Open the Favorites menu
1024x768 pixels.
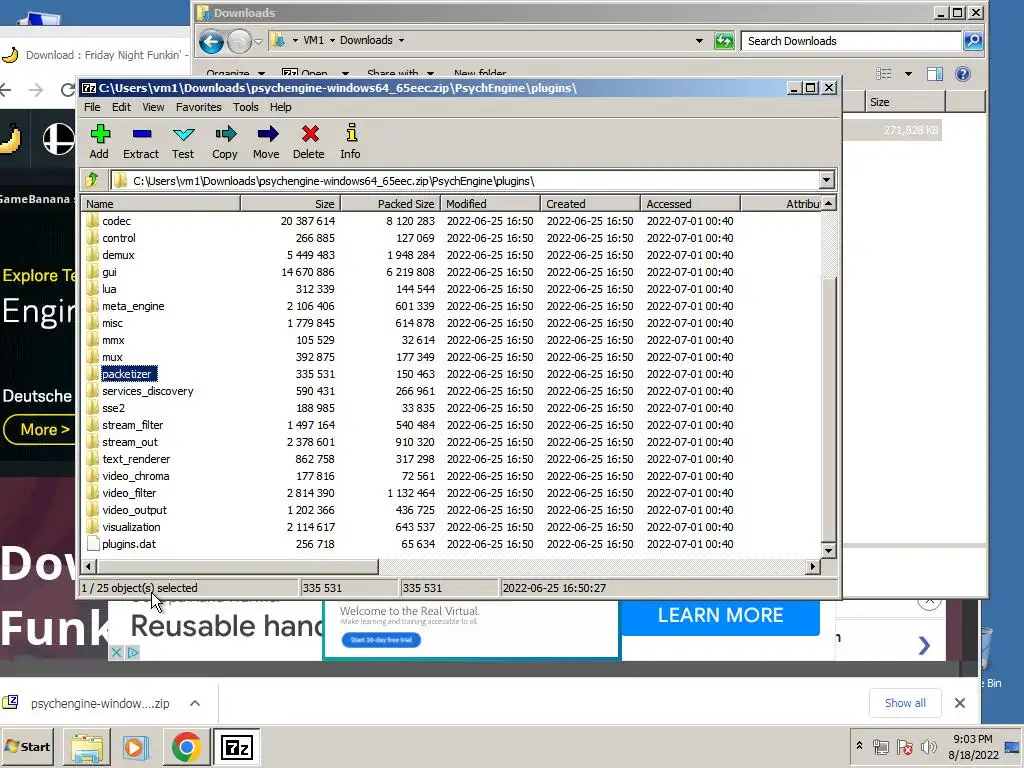coord(199,107)
